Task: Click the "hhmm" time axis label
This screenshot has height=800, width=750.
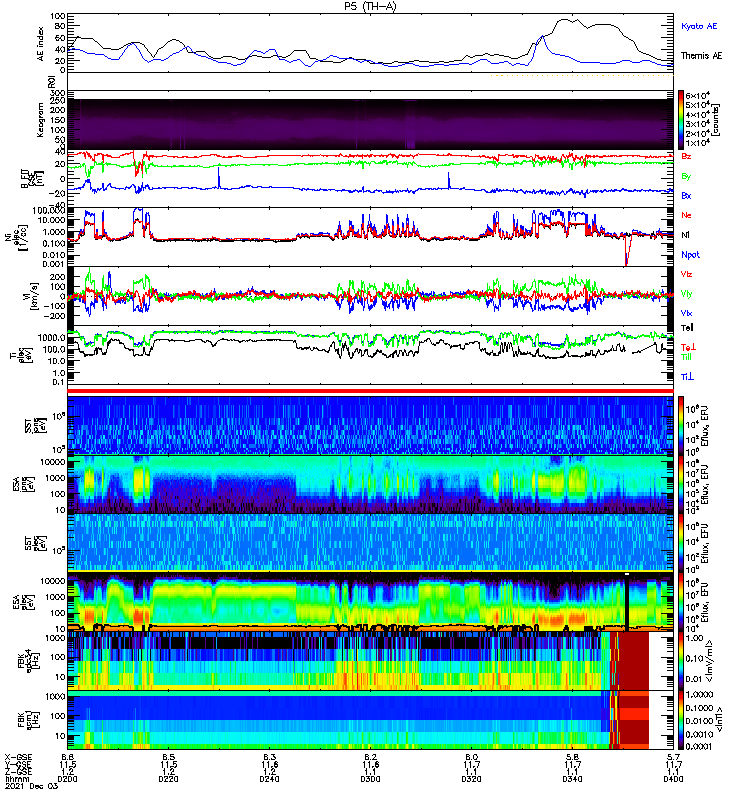Action: [15, 779]
